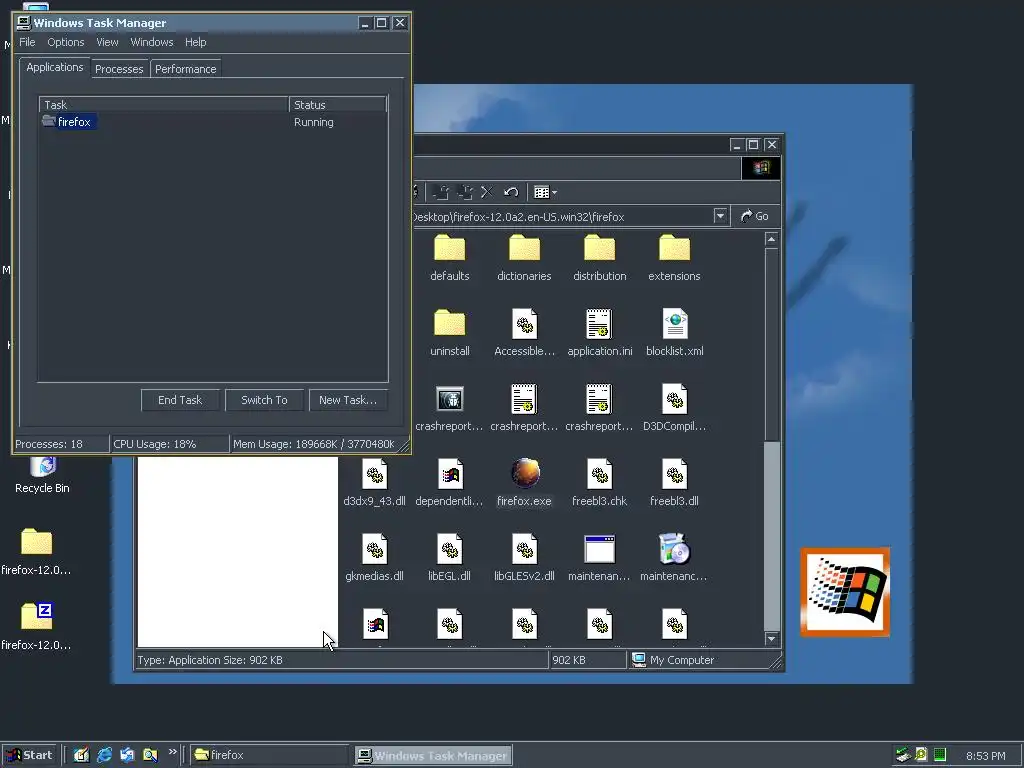Select the freebl3.chk file

click(x=600, y=483)
